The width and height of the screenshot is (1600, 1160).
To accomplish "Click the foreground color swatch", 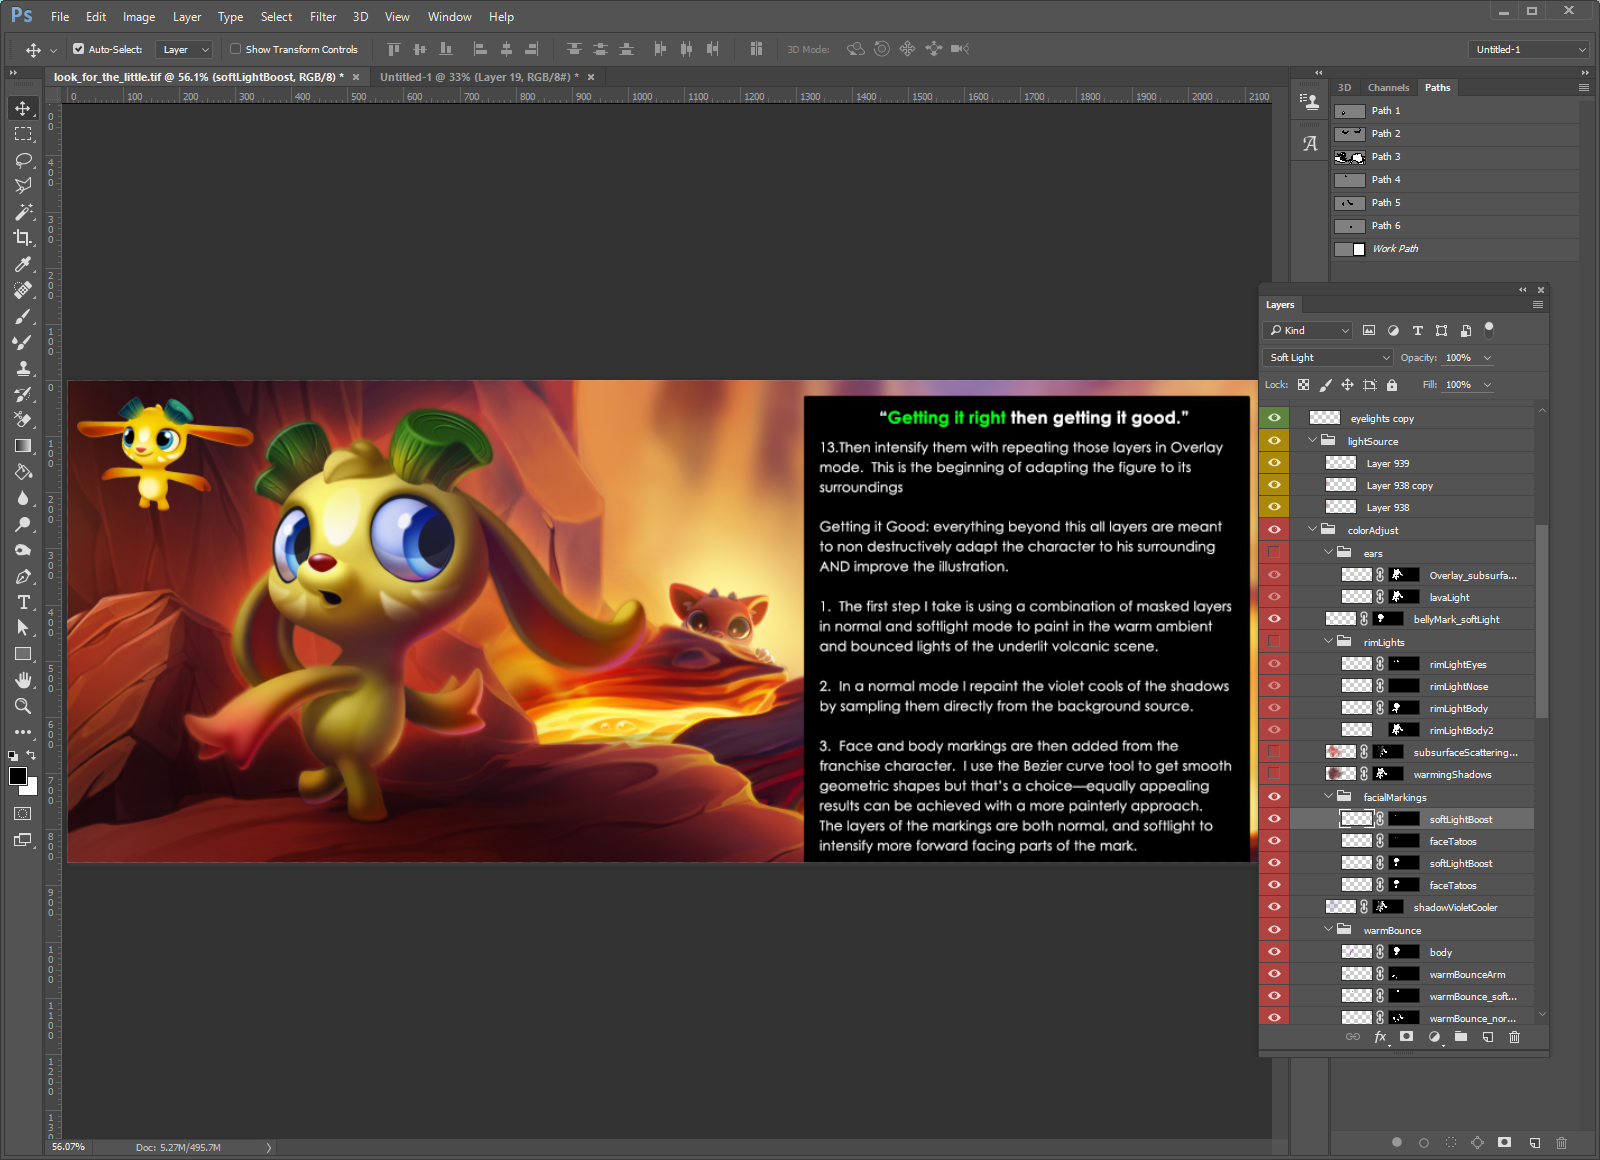I will [x=18, y=777].
